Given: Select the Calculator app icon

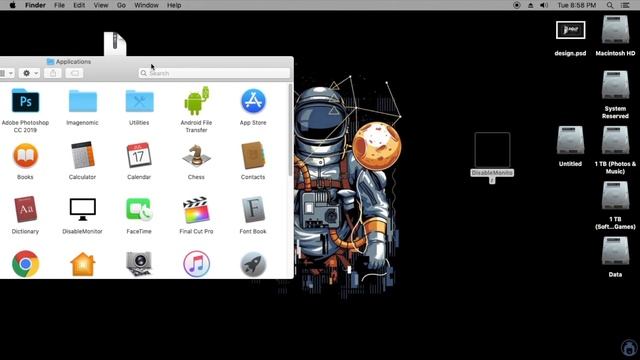Looking at the screenshot, I should pyautogui.click(x=82, y=155).
